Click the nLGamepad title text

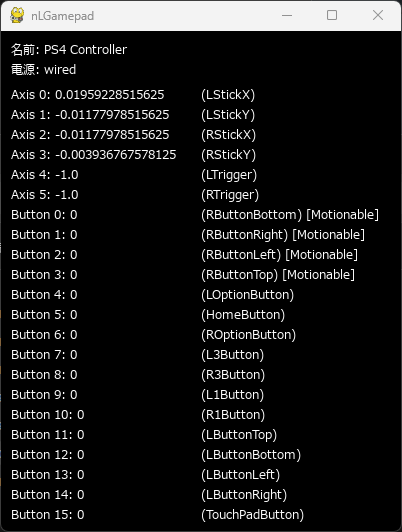[62, 16]
